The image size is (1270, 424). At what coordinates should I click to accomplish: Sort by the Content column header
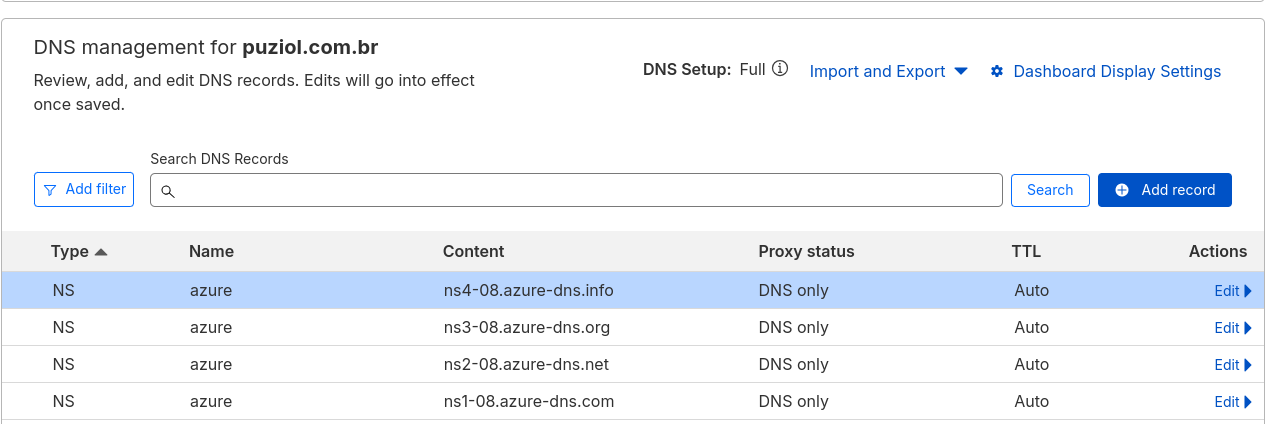point(473,252)
